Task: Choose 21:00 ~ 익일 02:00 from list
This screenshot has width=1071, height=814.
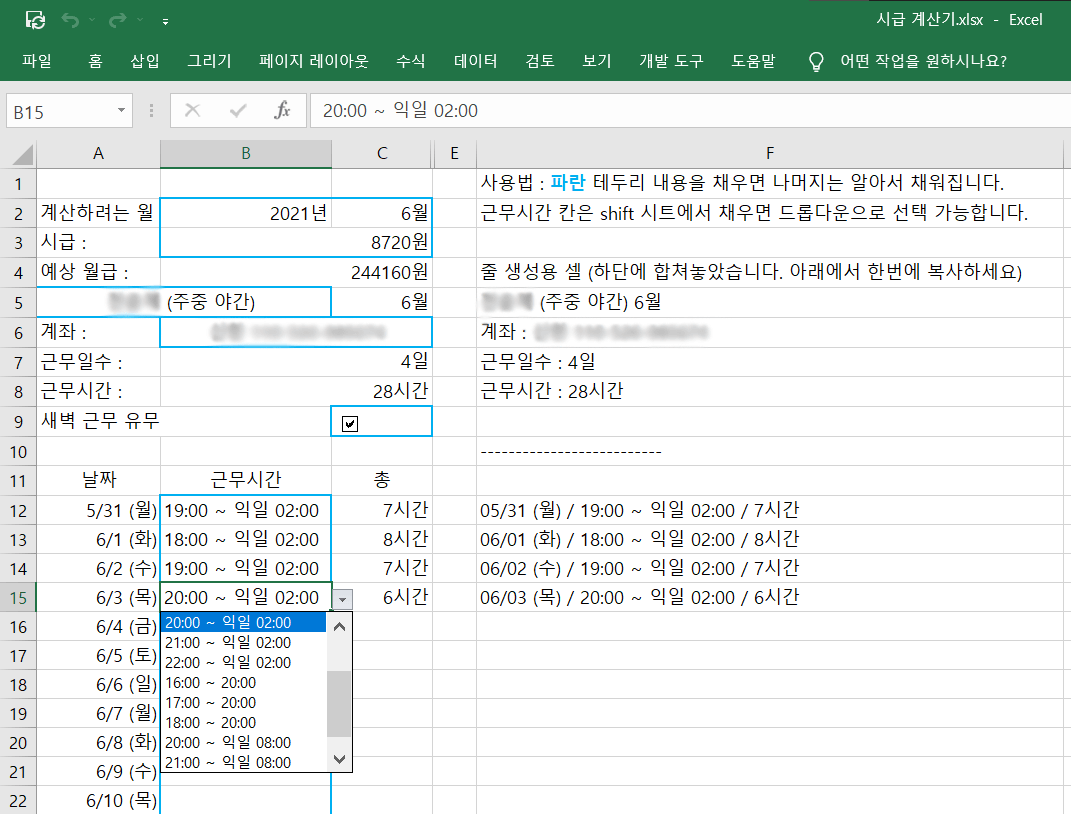Action: click(244, 643)
